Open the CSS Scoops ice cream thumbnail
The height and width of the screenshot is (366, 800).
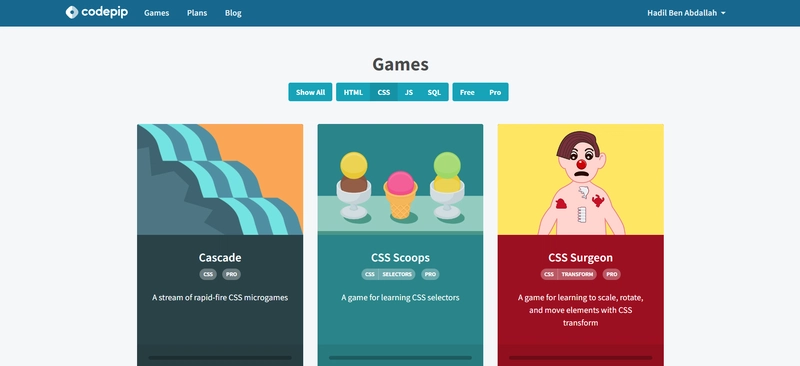point(400,179)
